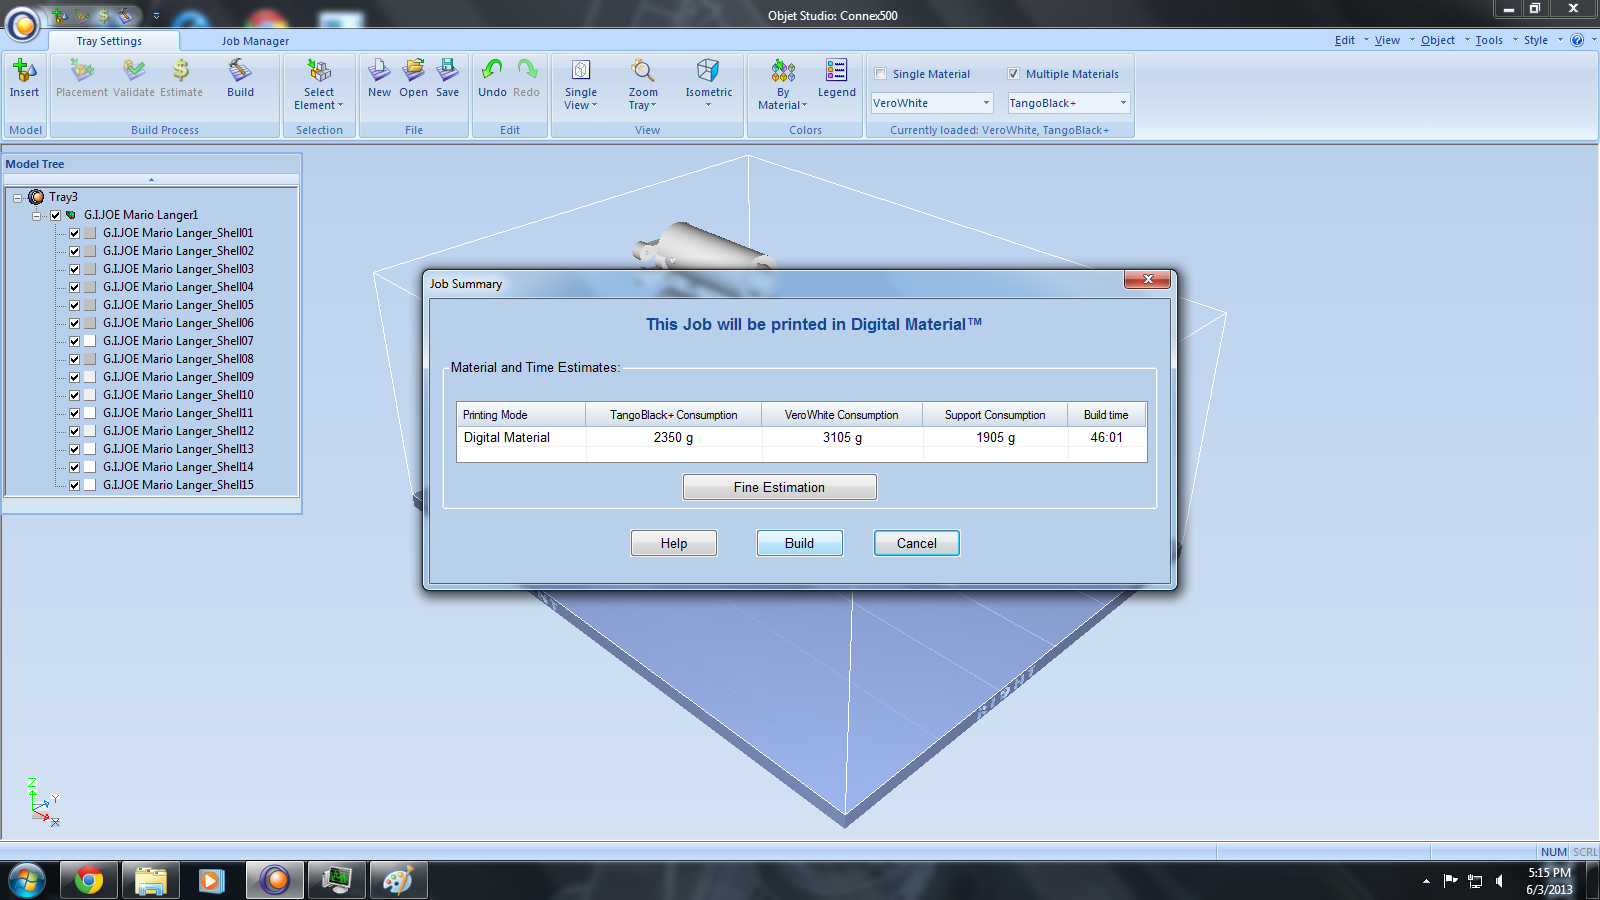
Task: Cancel the Job Summary dialog
Action: [x=917, y=543]
